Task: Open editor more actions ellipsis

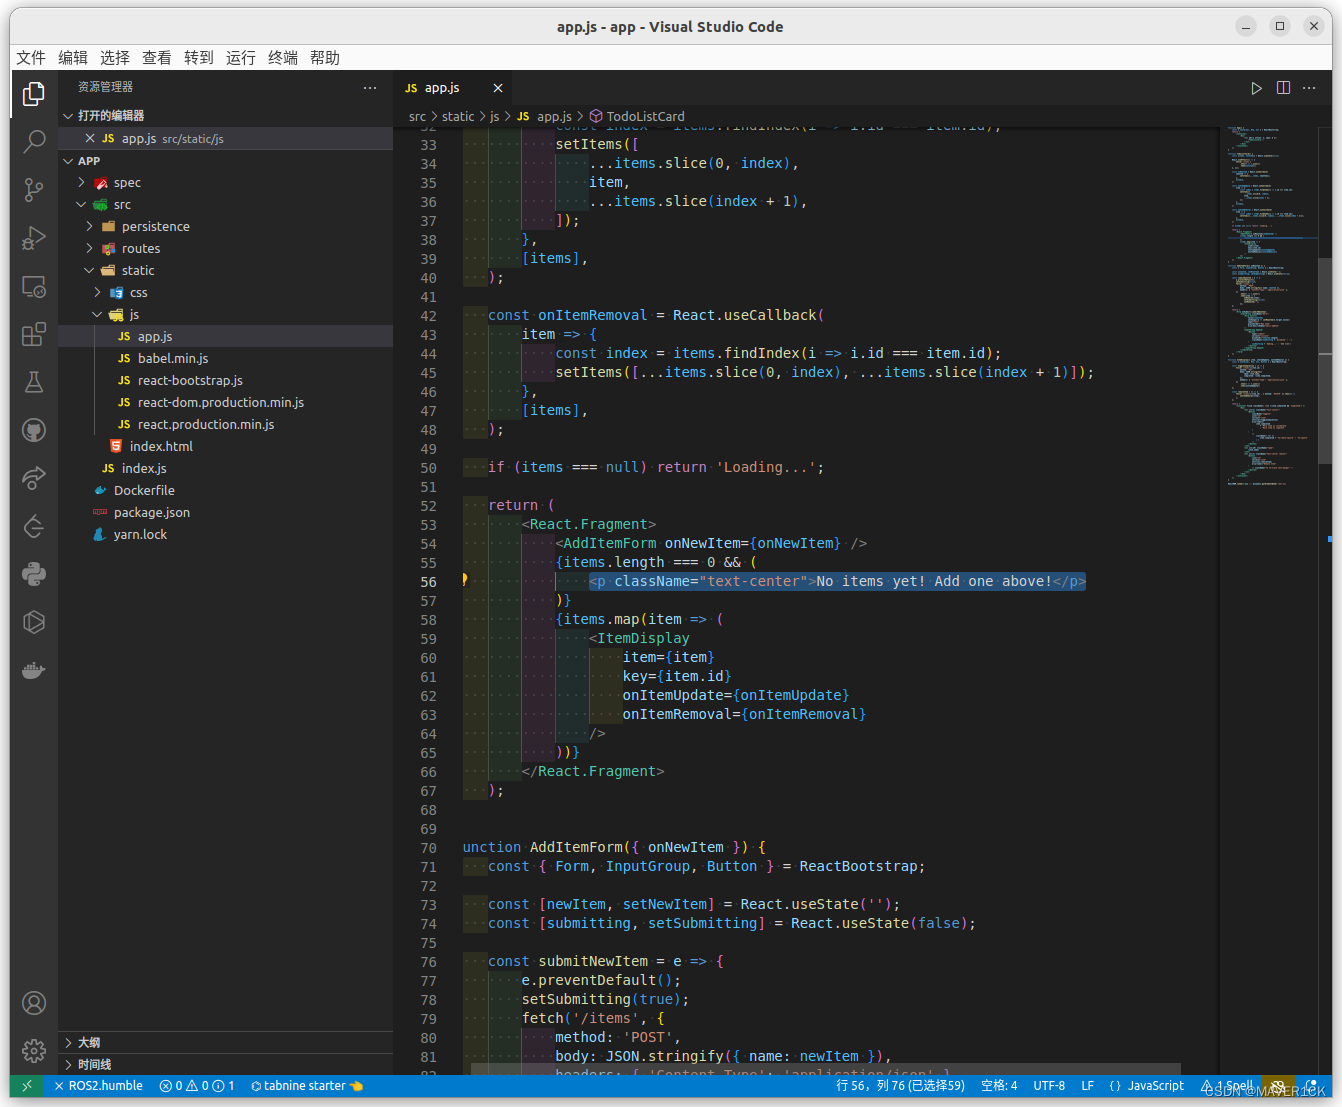Action: [x=1309, y=88]
